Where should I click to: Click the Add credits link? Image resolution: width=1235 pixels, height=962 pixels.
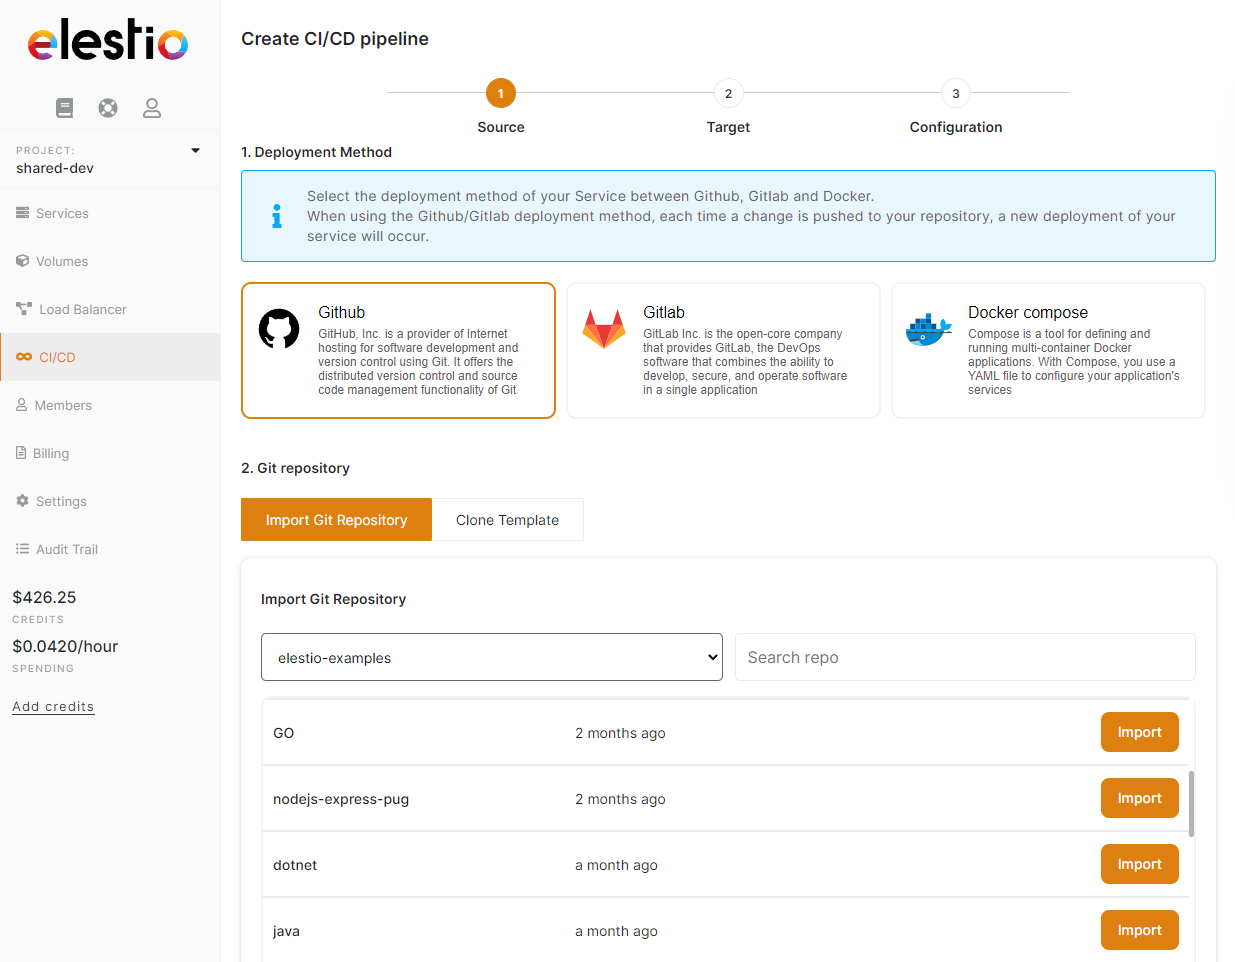coord(53,706)
